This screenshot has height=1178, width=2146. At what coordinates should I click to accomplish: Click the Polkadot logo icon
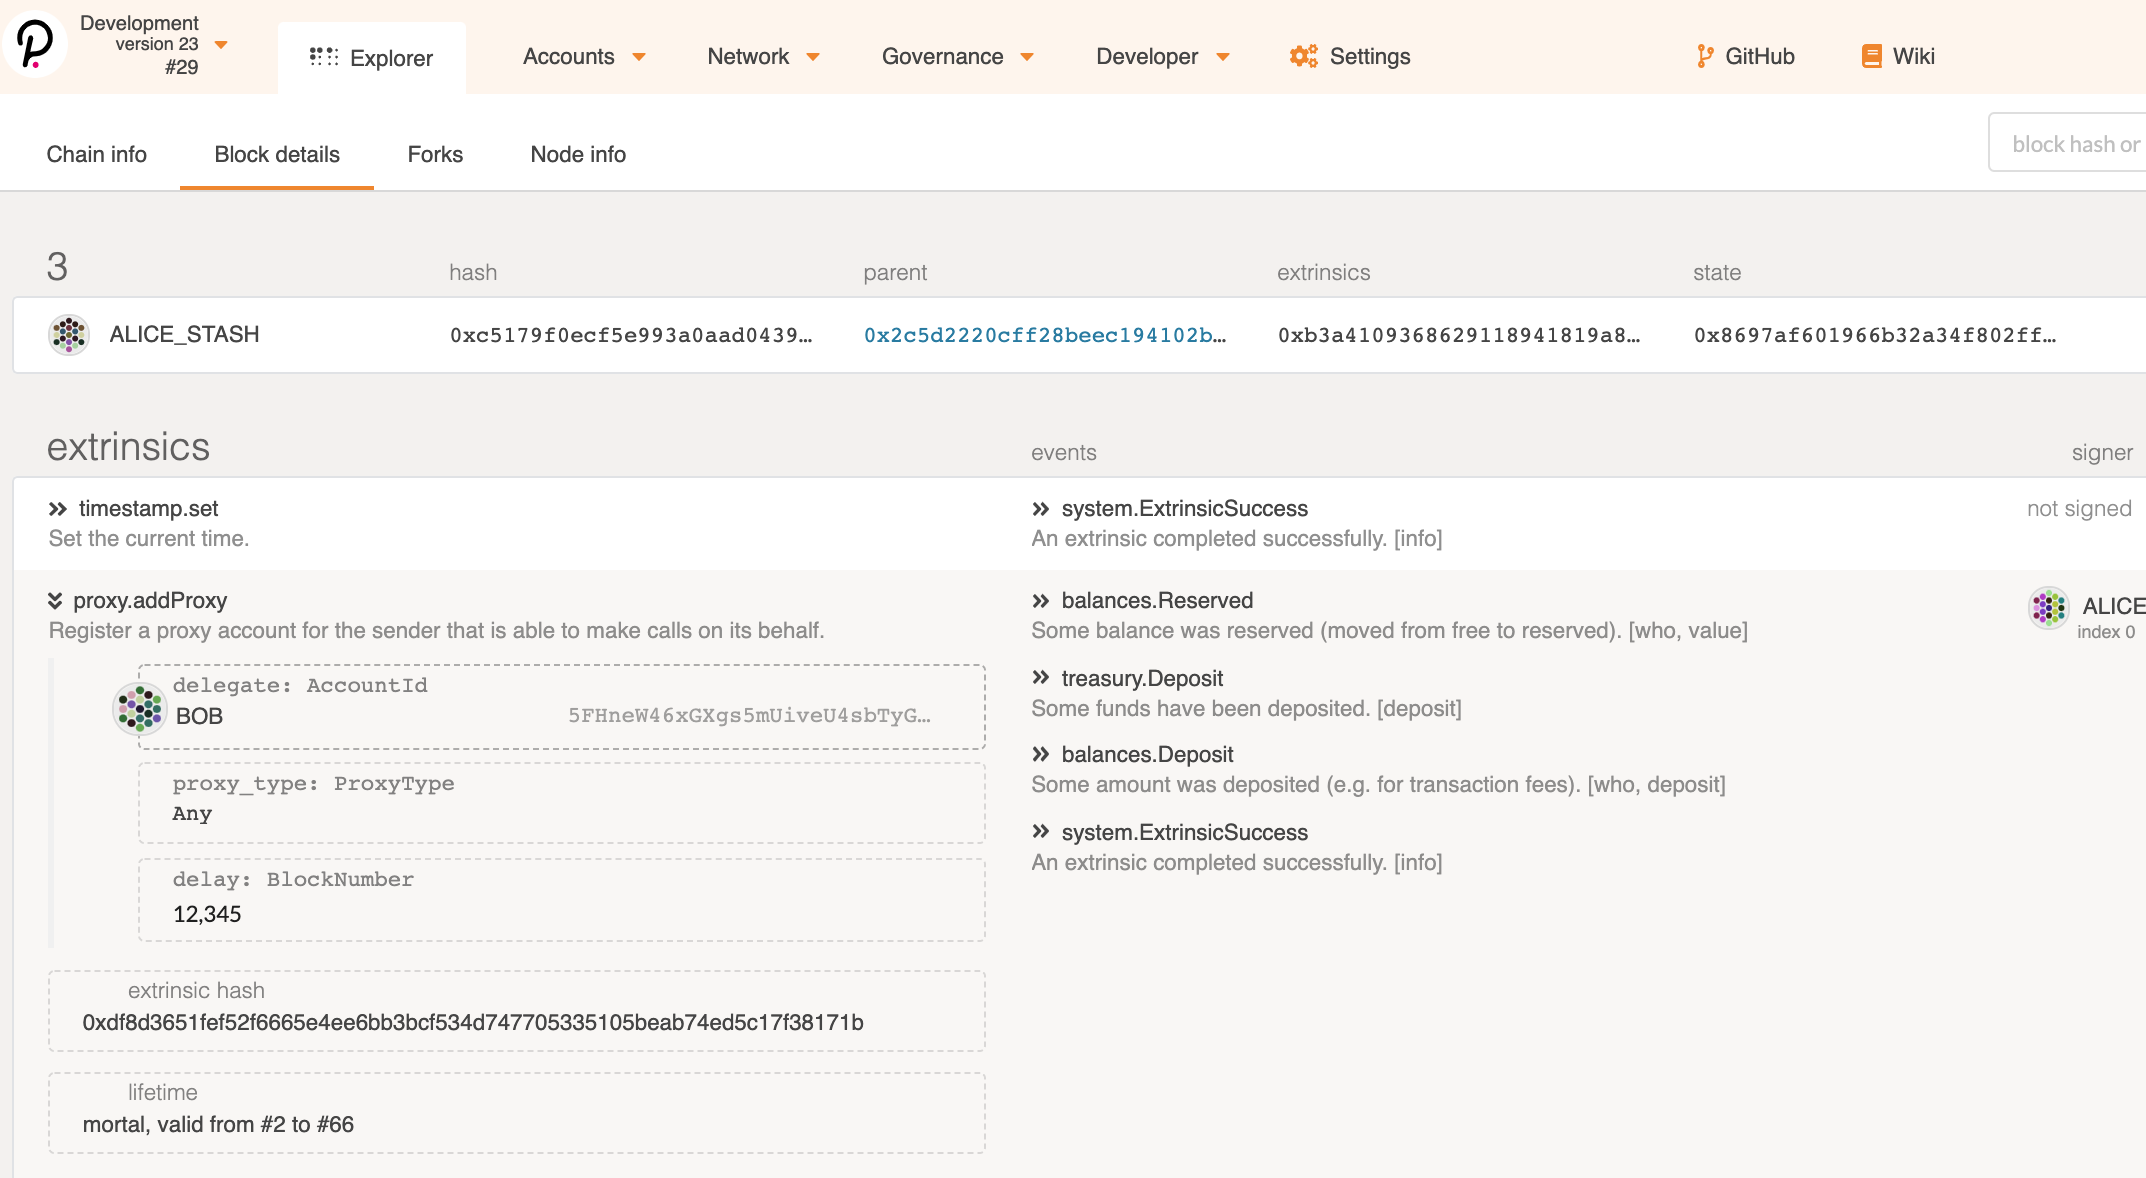click(35, 44)
